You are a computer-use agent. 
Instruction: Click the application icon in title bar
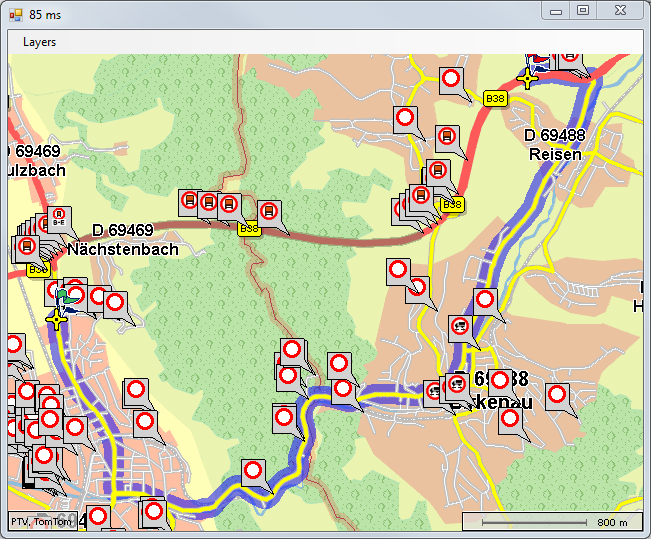click(x=15, y=15)
